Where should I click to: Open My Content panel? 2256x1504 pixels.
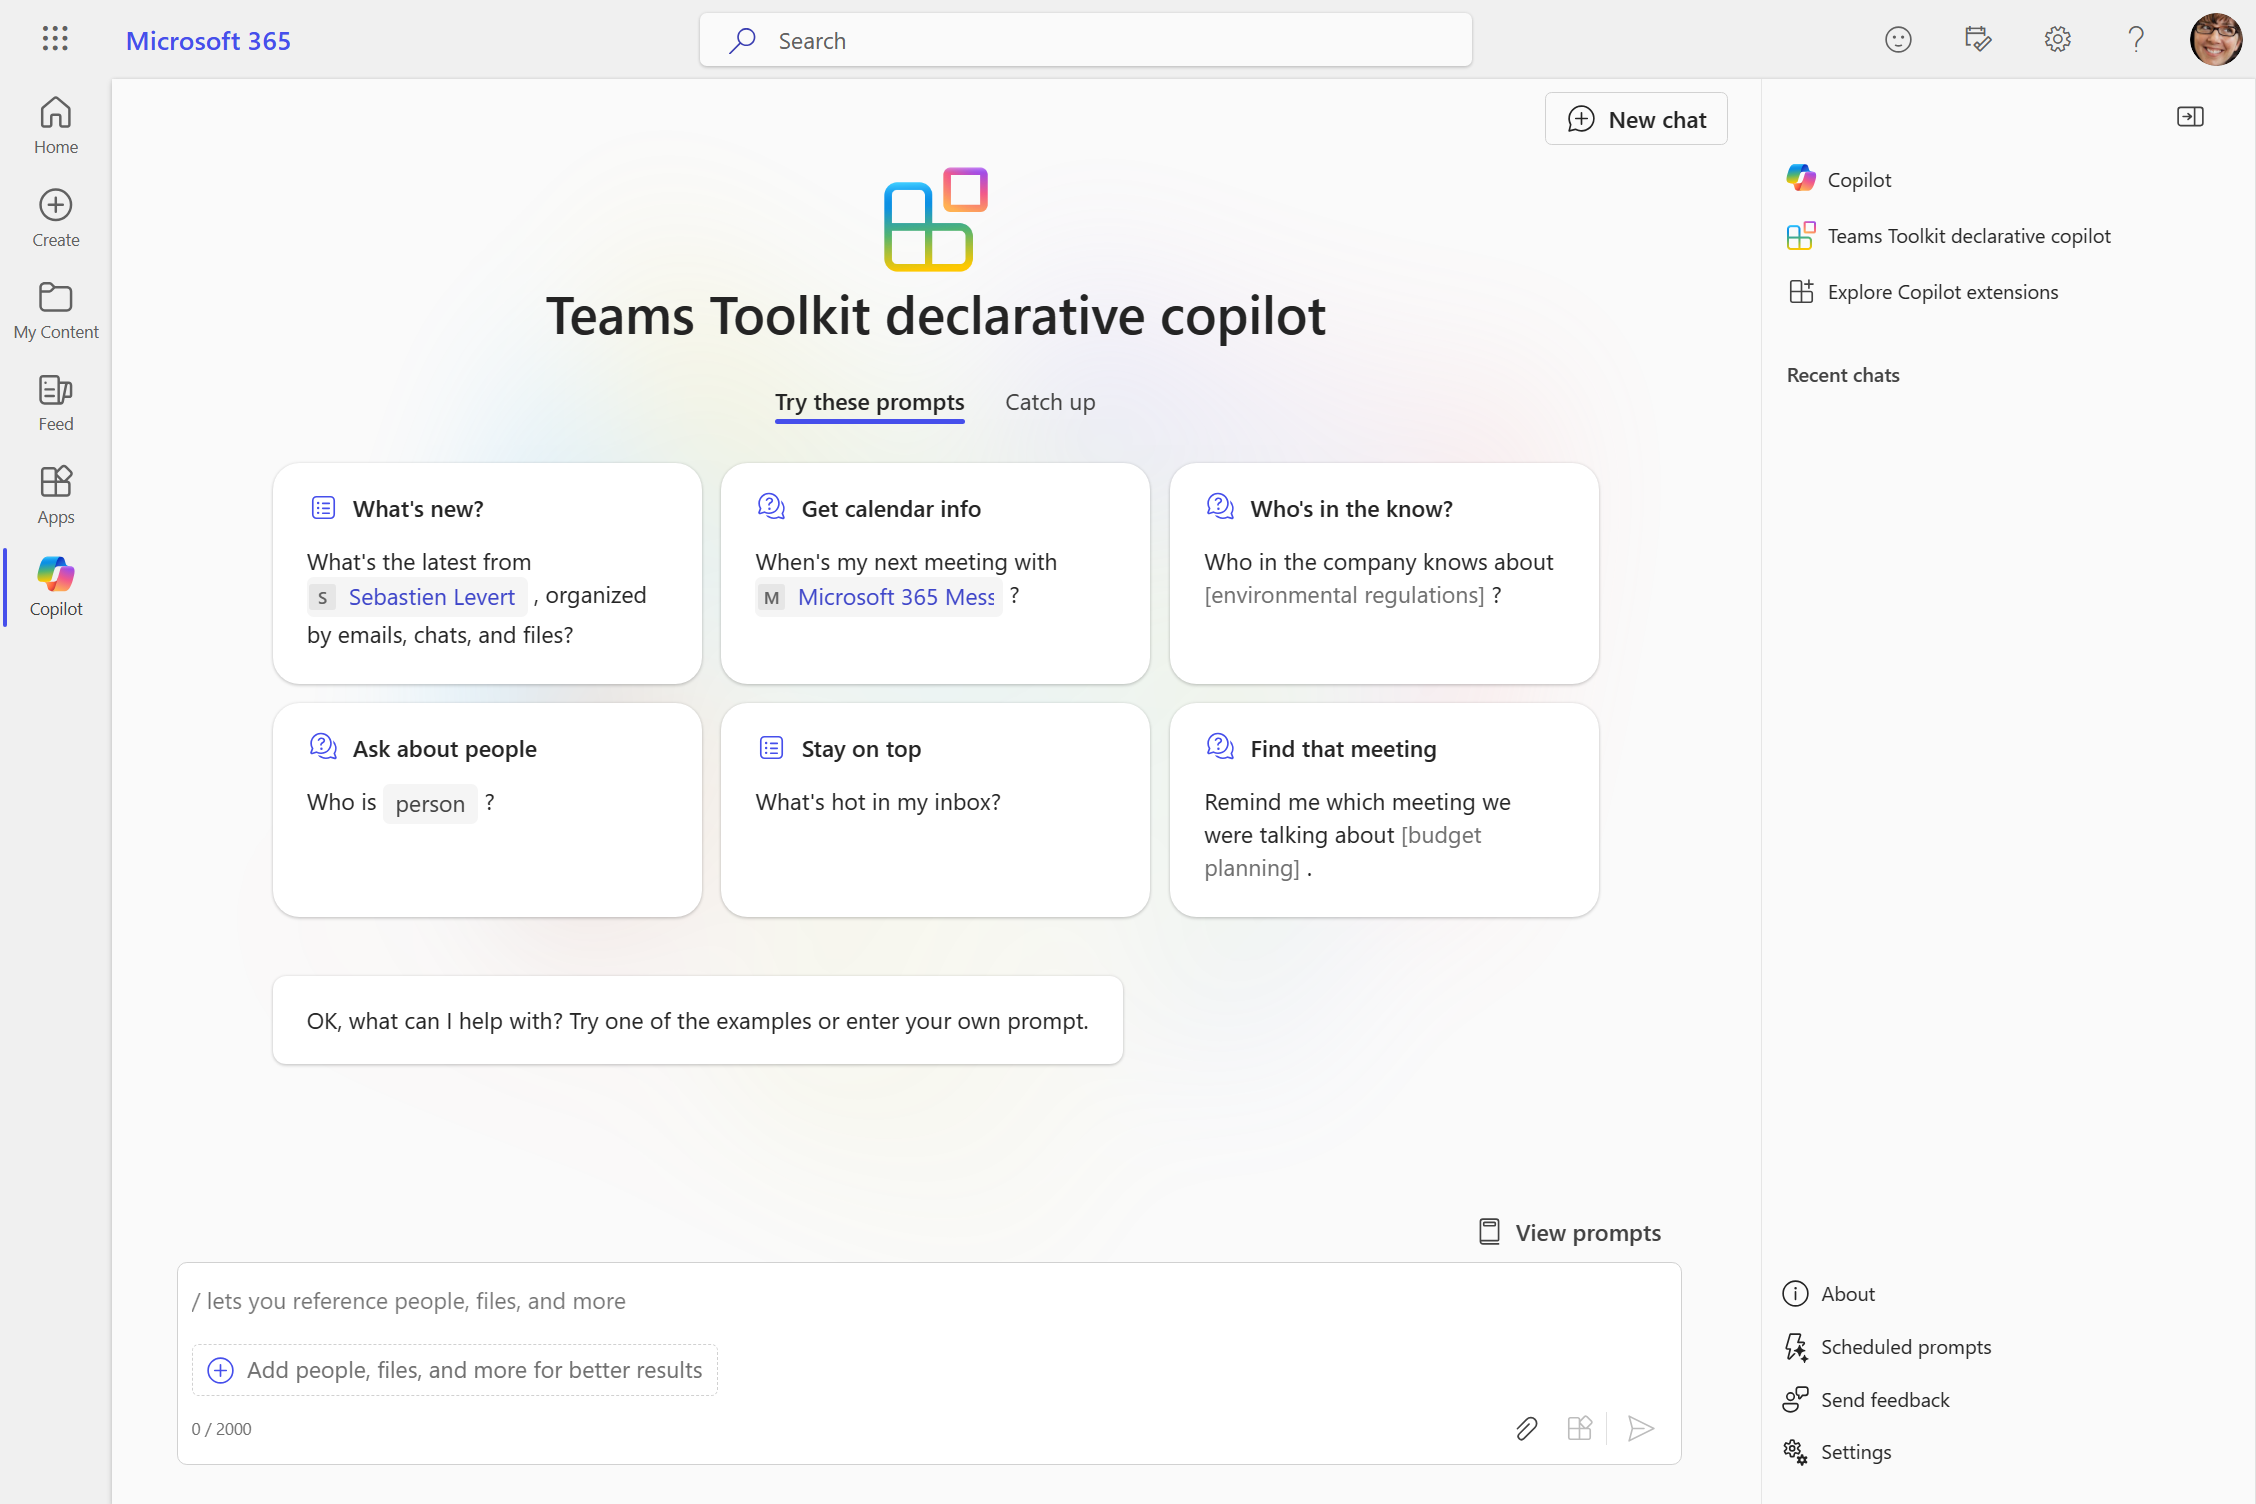(55, 307)
